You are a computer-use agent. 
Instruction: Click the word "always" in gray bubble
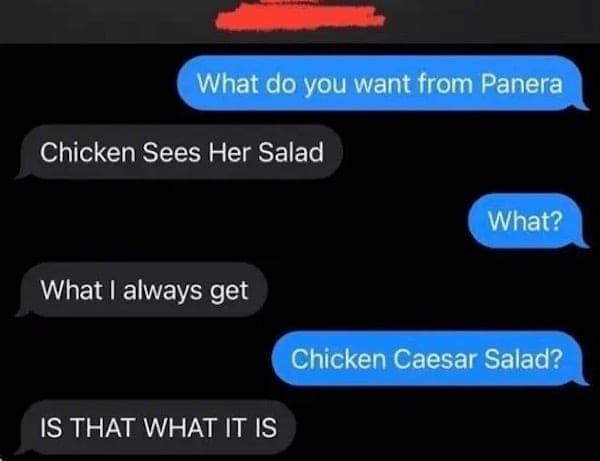pyautogui.click(x=163, y=291)
